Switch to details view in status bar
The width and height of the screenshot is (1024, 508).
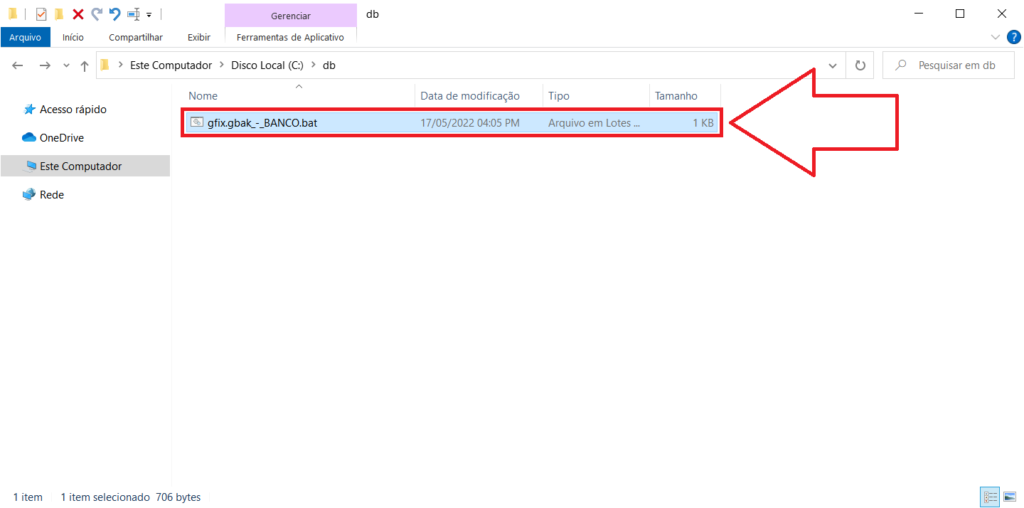(989, 496)
